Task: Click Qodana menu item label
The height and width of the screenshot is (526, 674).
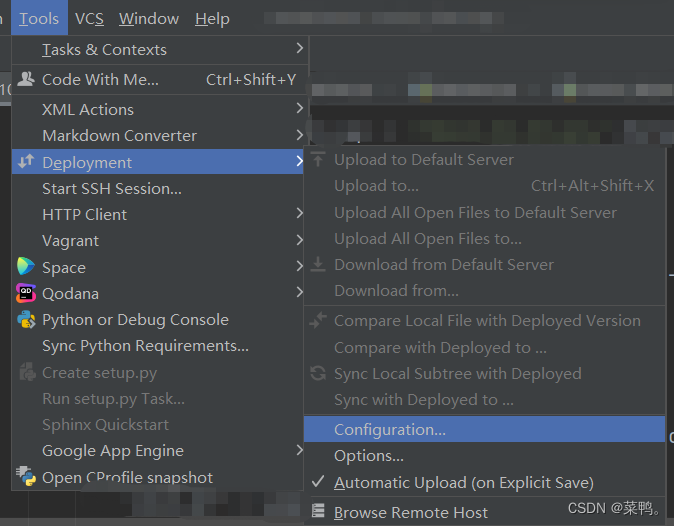Action: click(70, 294)
